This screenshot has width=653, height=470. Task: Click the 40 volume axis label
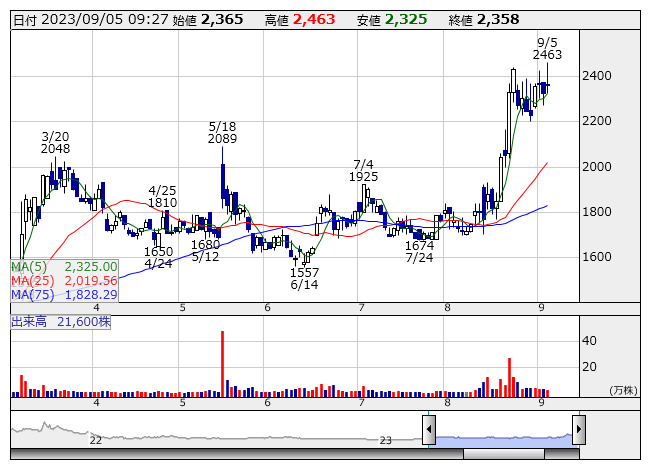(589, 341)
